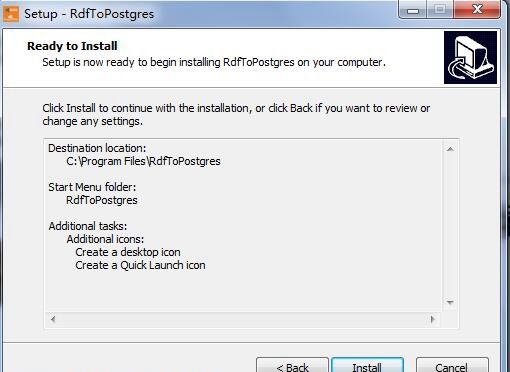The width and height of the screenshot is (510, 372).
Task: Click the 'Additional tasks:' line
Action: tap(88, 226)
